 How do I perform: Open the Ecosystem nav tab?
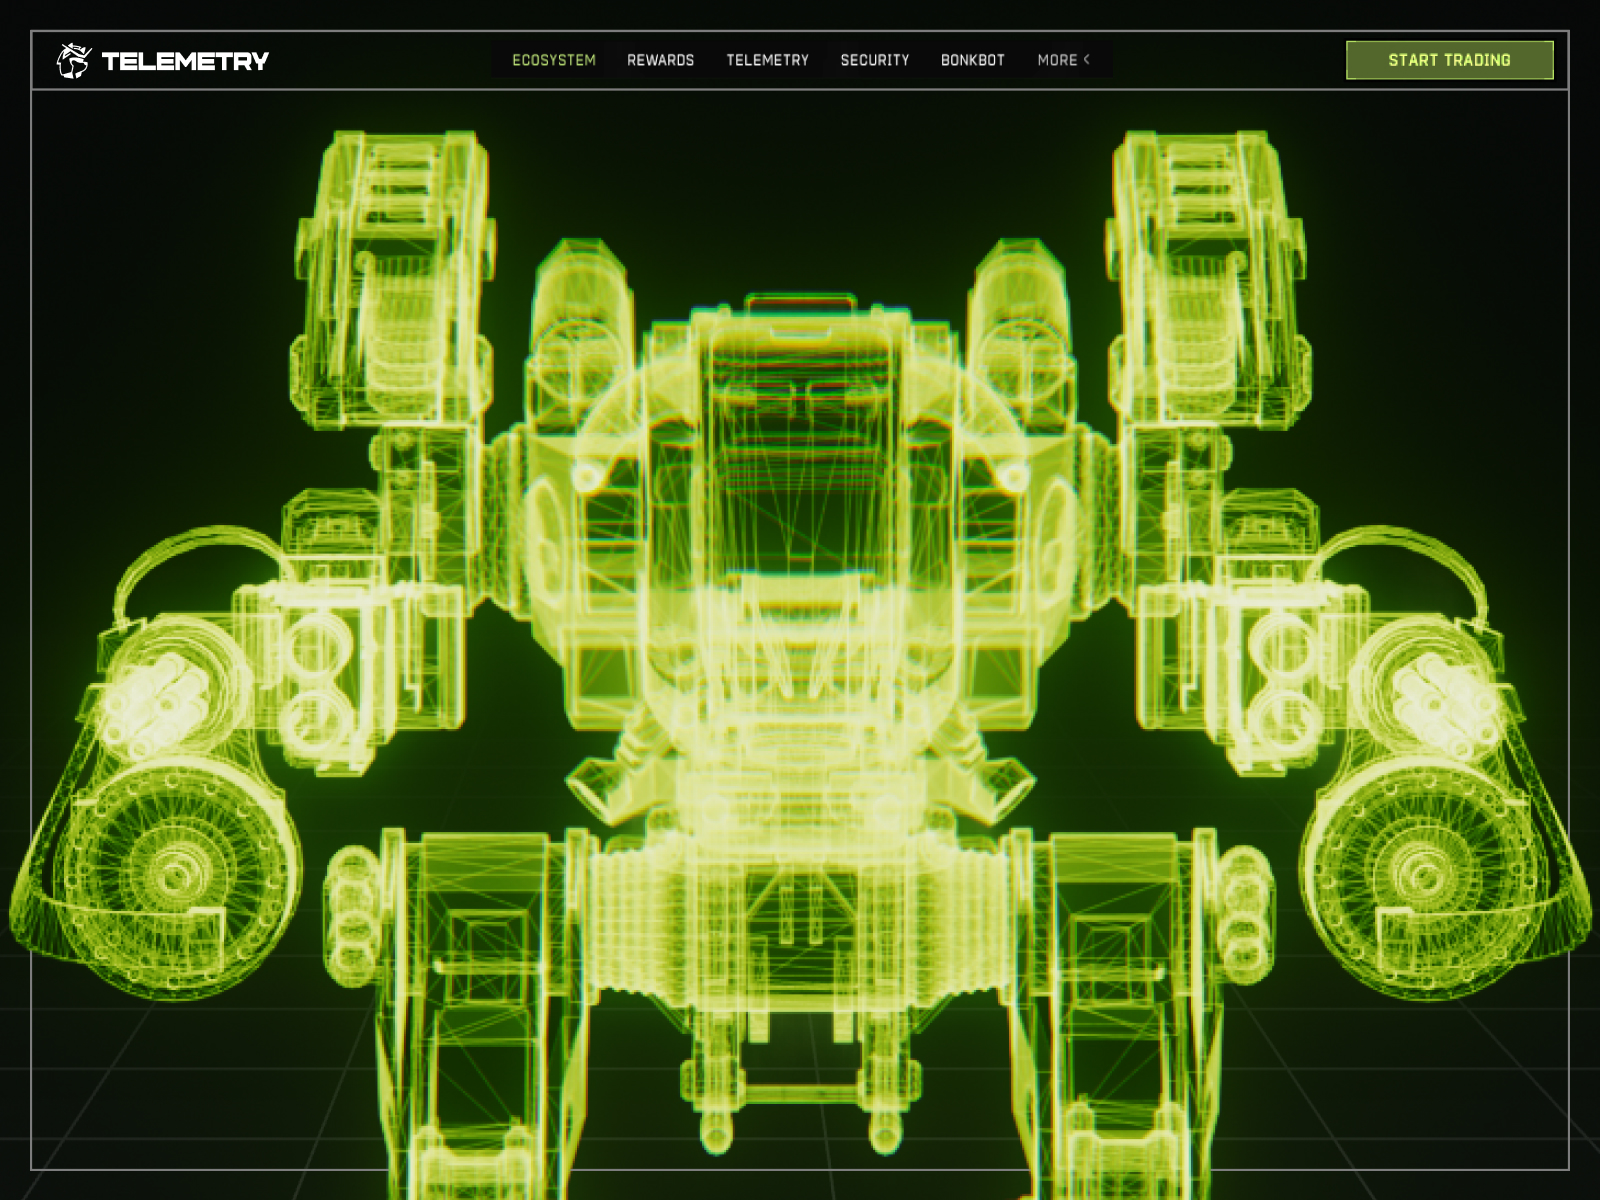pyautogui.click(x=553, y=60)
